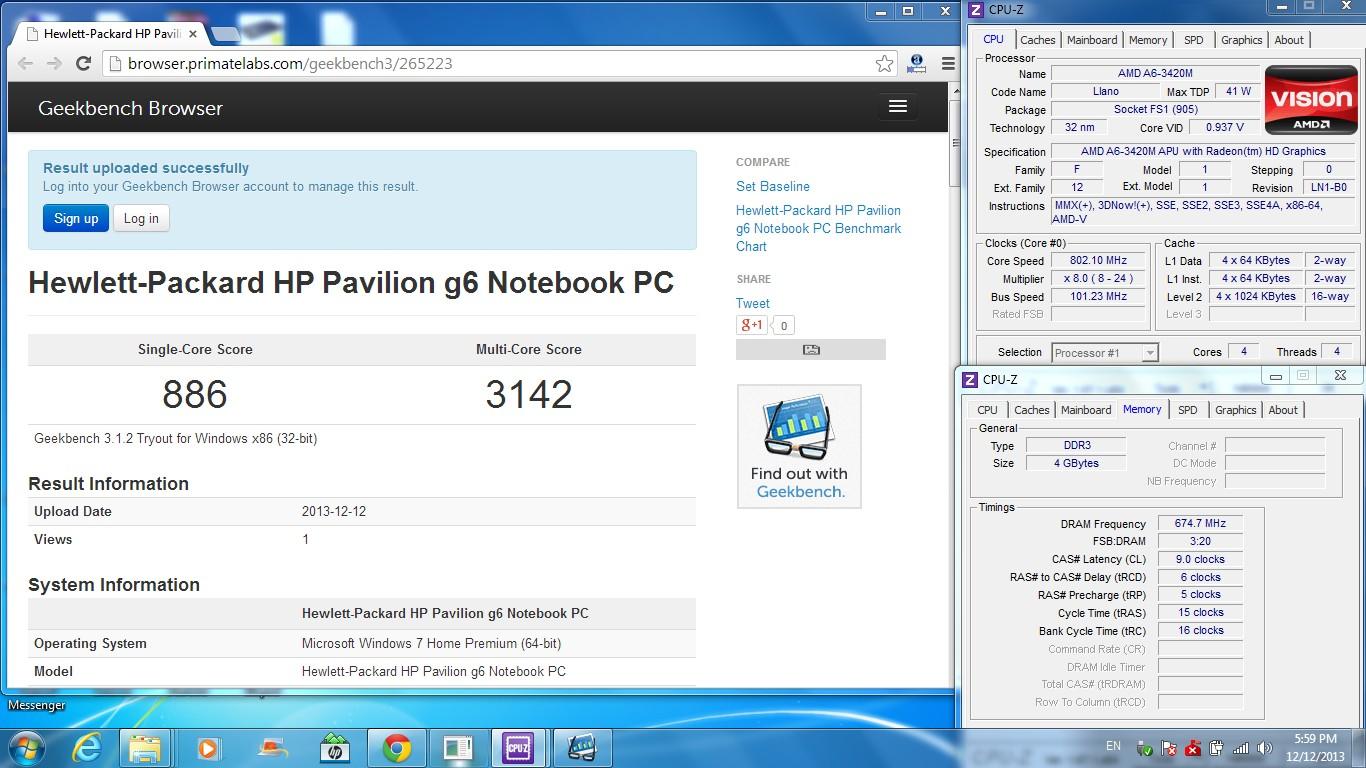Open Mainboard tab in upper CPU-Z
This screenshot has height=768, width=1366.
point(1092,40)
